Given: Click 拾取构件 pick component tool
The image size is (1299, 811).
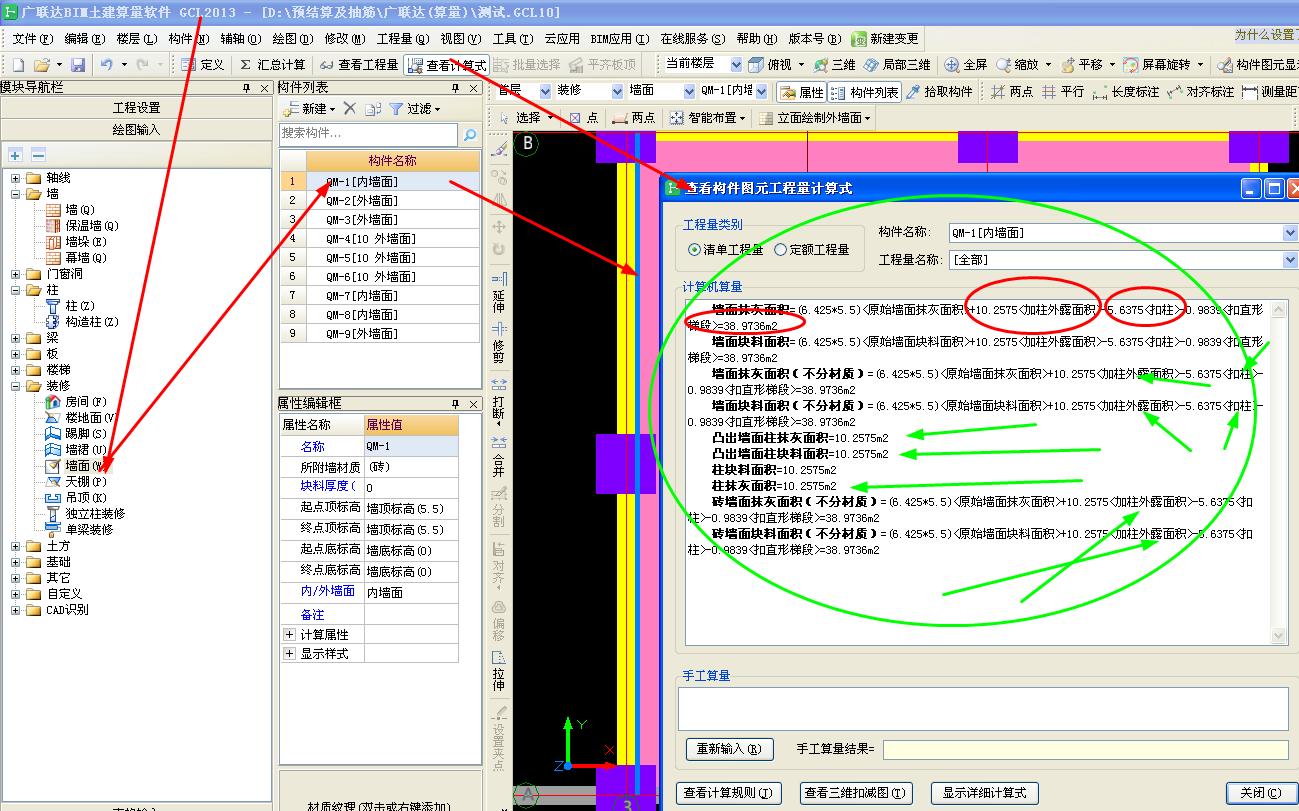Looking at the screenshot, I should pyautogui.click(x=940, y=92).
